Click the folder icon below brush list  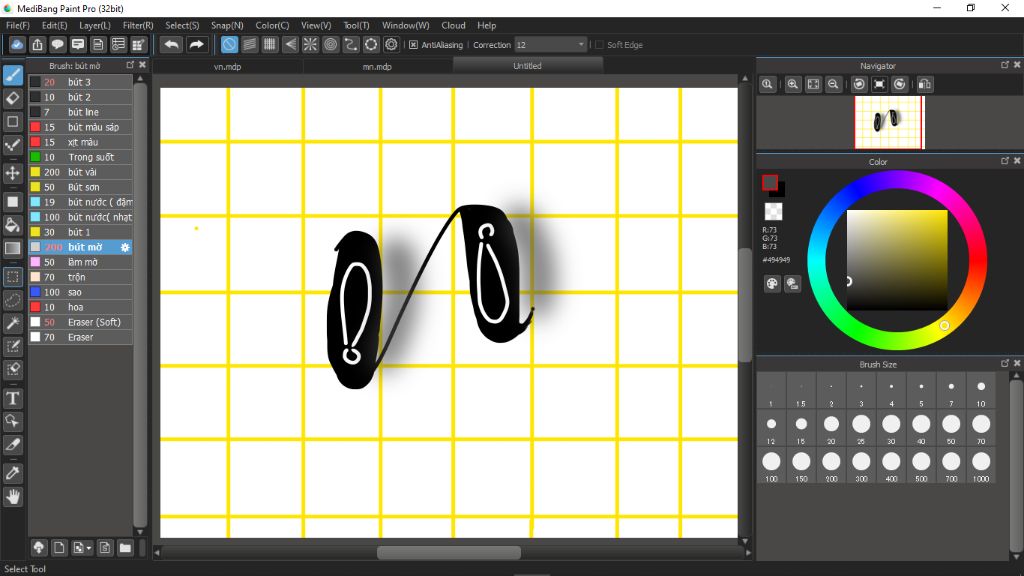pyautogui.click(x=125, y=547)
